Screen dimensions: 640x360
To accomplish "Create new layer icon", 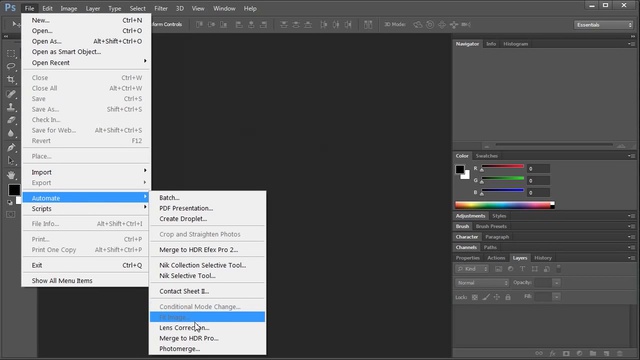I will (x=606, y=353).
